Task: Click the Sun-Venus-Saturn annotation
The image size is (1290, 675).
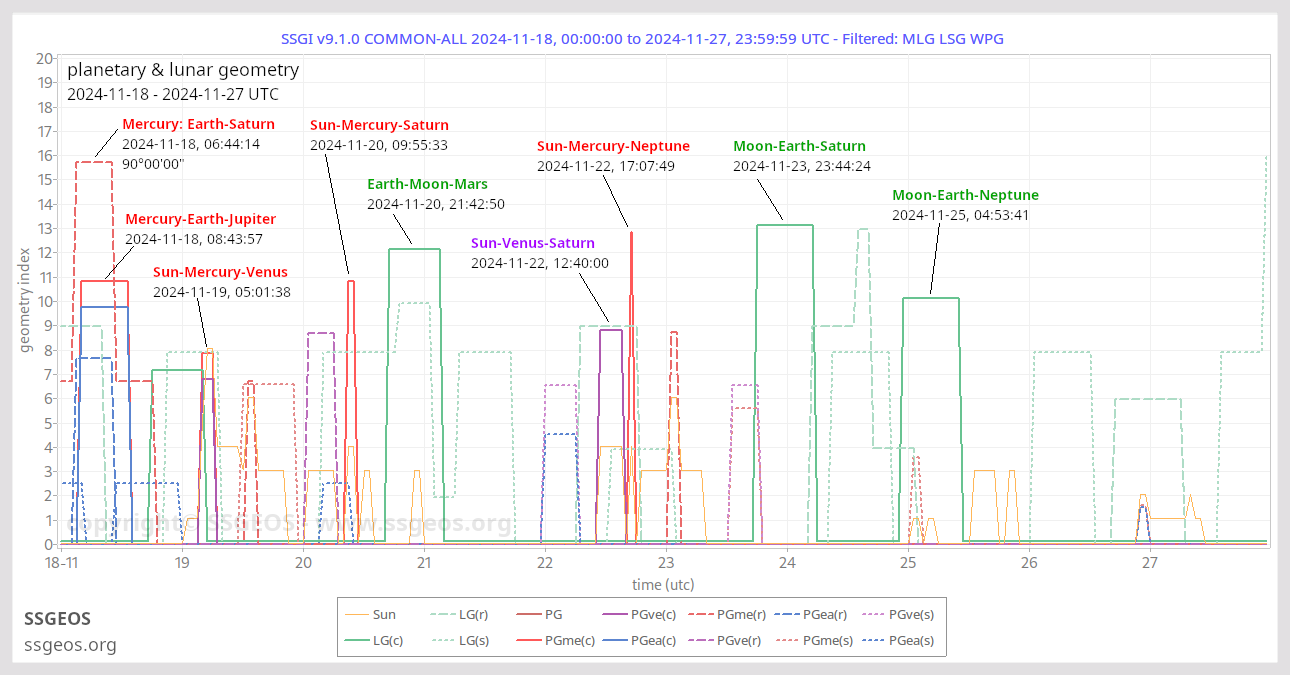Action: tap(532, 243)
